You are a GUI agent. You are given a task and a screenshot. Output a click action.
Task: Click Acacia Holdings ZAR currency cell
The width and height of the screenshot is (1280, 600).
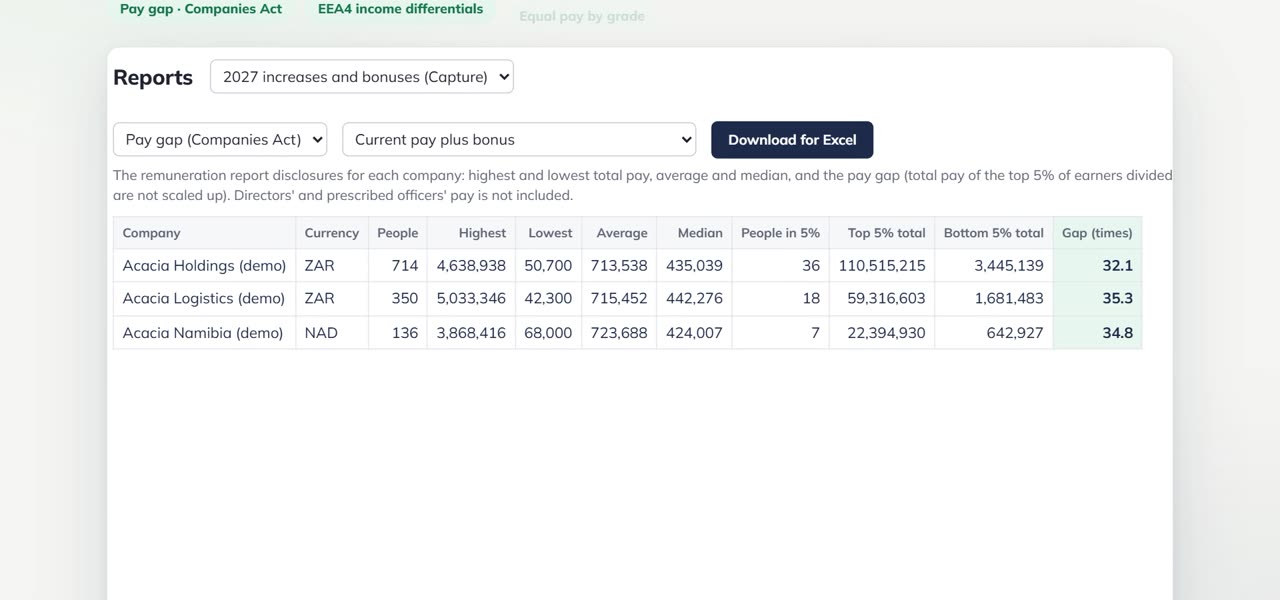[332, 266]
